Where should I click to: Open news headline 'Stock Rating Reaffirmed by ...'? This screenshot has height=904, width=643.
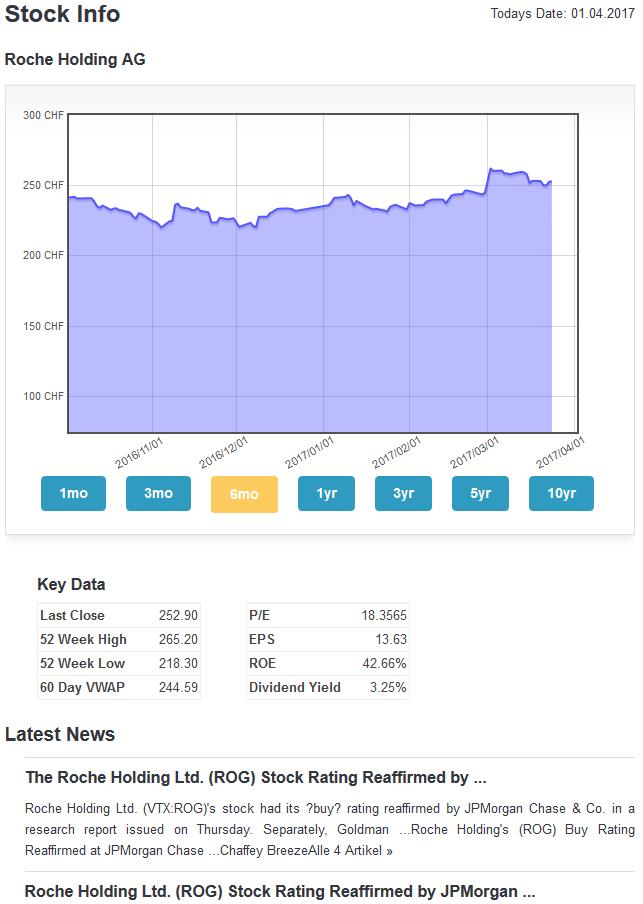256,778
